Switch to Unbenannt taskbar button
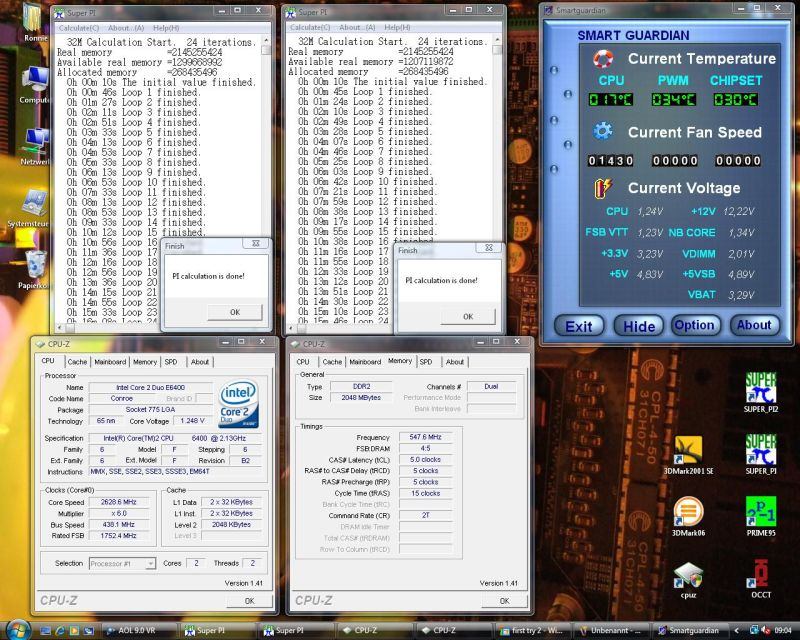 (x=614, y=631)
